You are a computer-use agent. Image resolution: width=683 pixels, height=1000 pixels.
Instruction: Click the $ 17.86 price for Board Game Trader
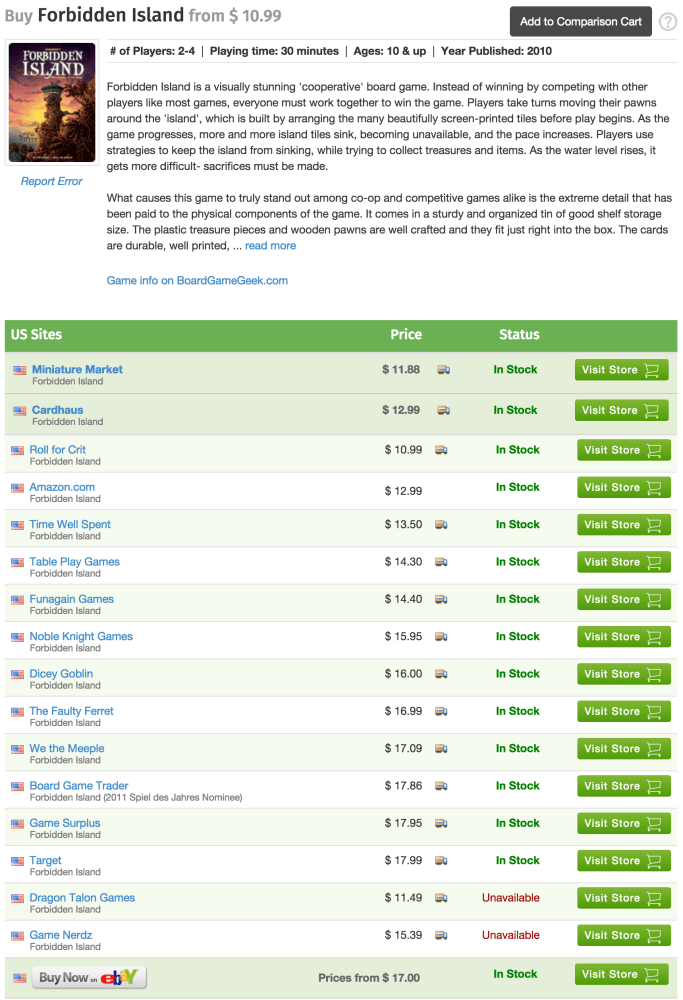[403, 786]
